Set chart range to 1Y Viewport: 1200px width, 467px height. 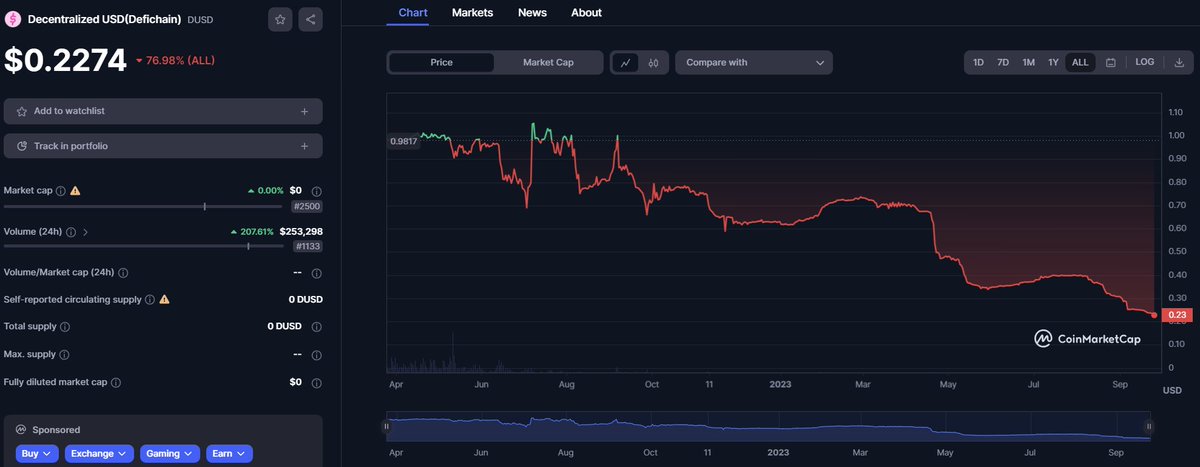point(1053,62)
